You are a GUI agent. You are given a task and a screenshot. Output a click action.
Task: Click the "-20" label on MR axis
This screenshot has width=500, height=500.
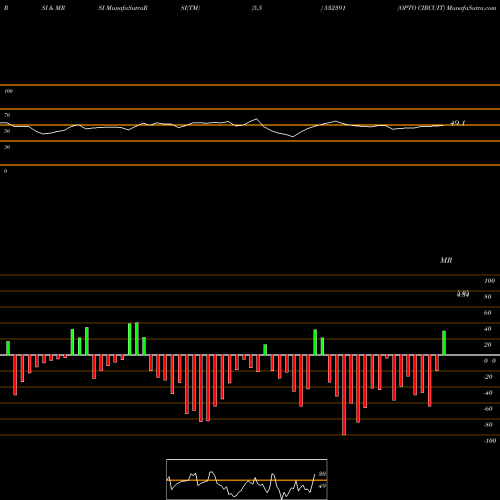(x=488, y=377)
